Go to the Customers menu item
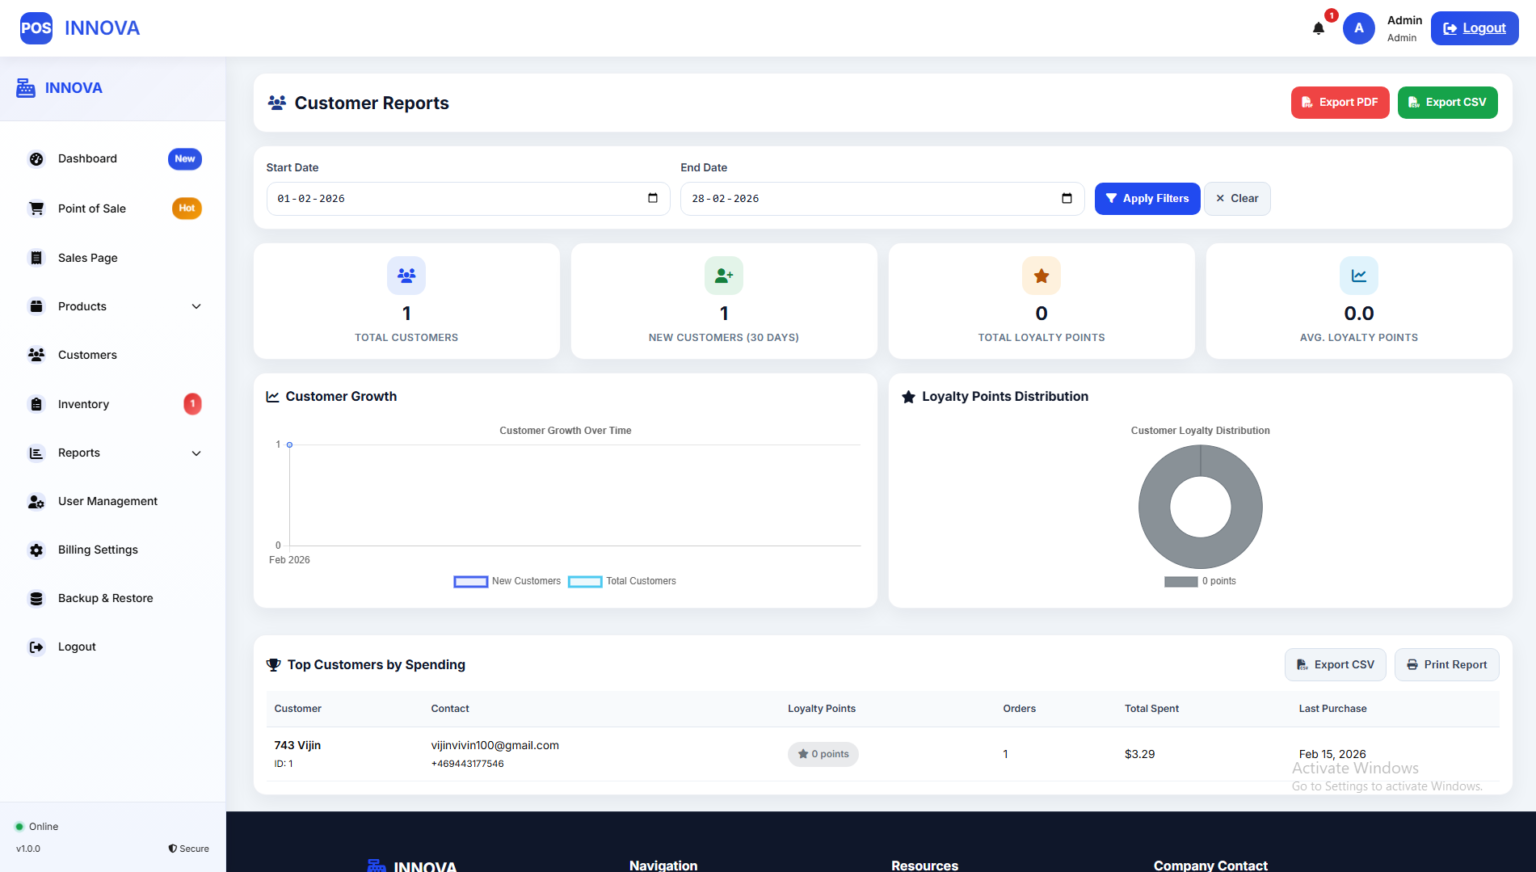 (113, 355)
